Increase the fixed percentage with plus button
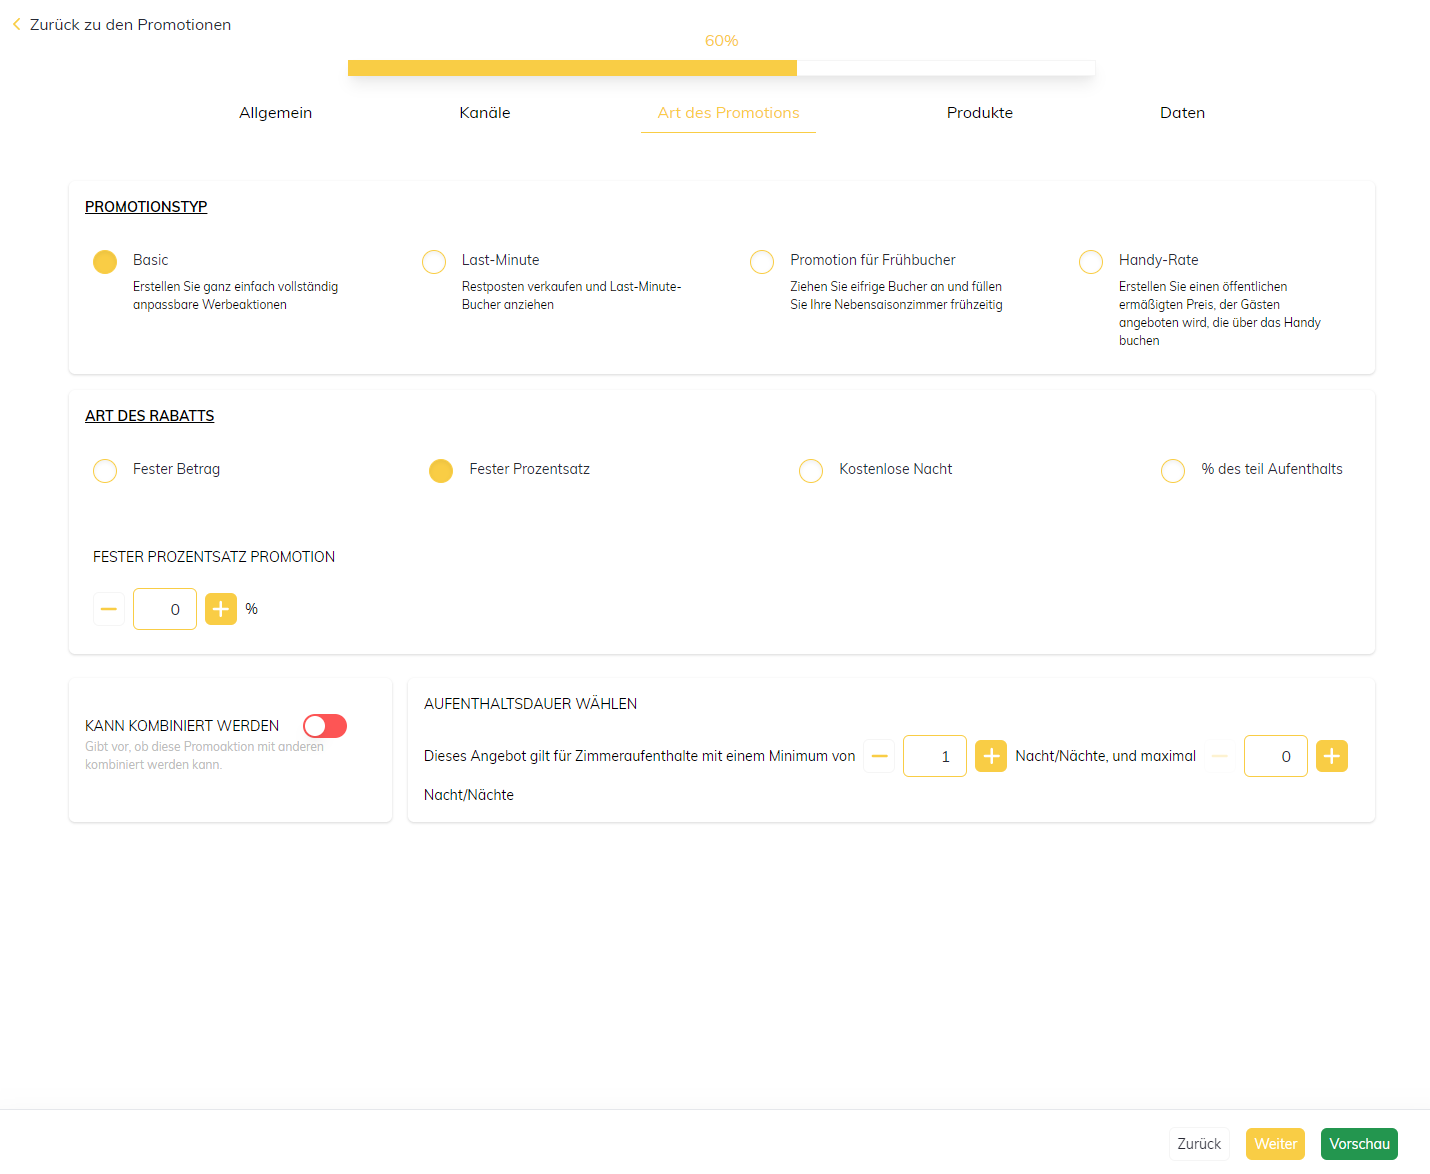The image size is (1430, 1174). point(221,609)
